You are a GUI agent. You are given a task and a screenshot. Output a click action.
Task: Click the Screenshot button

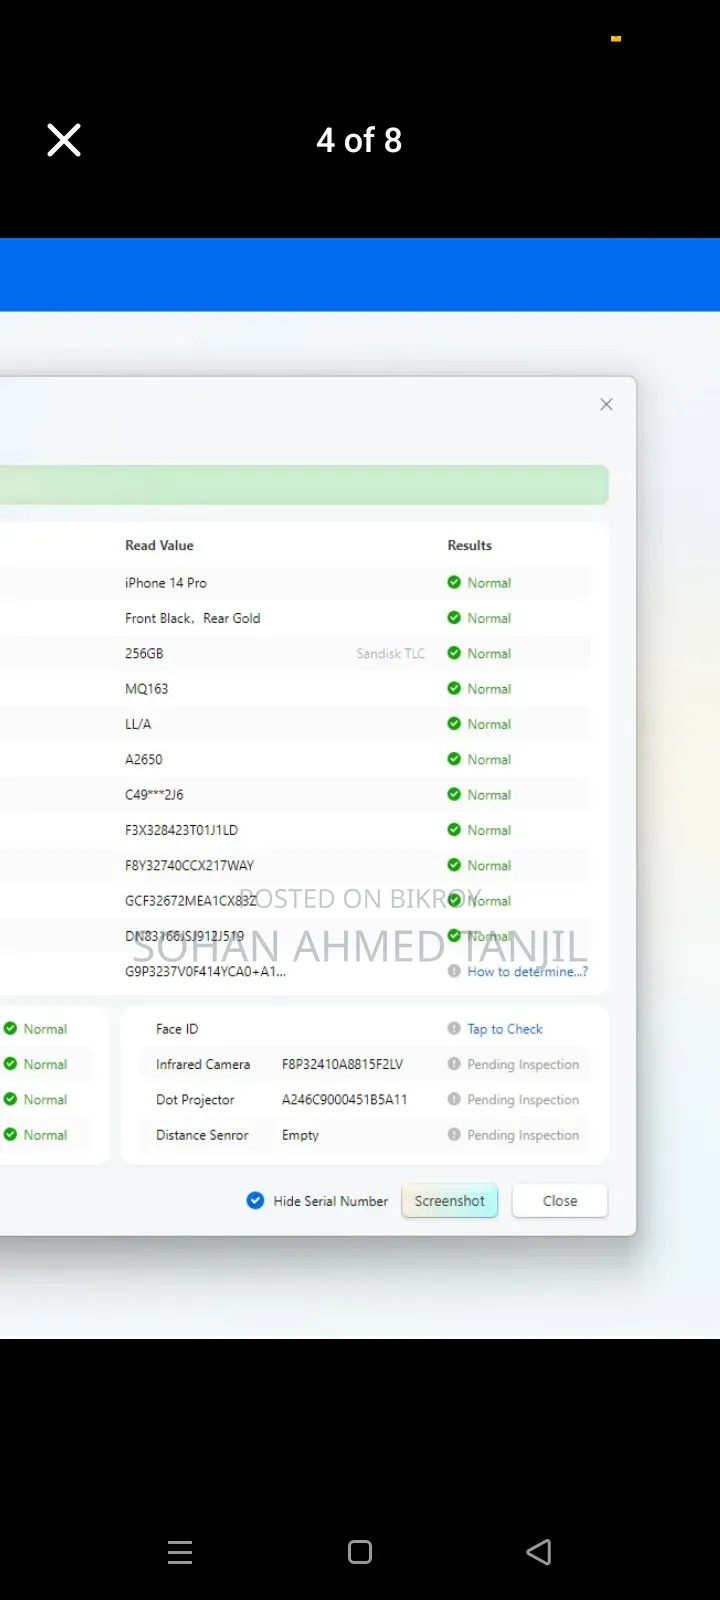449,1200
